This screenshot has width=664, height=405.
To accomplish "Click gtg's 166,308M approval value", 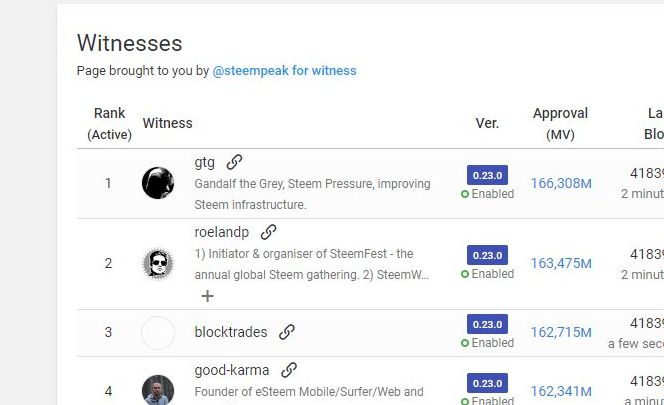I will pos(561,183).
